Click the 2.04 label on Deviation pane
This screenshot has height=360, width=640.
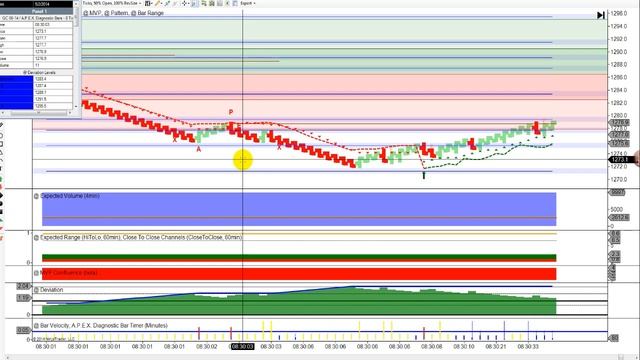pyautogui.click(x=23, y=286)
